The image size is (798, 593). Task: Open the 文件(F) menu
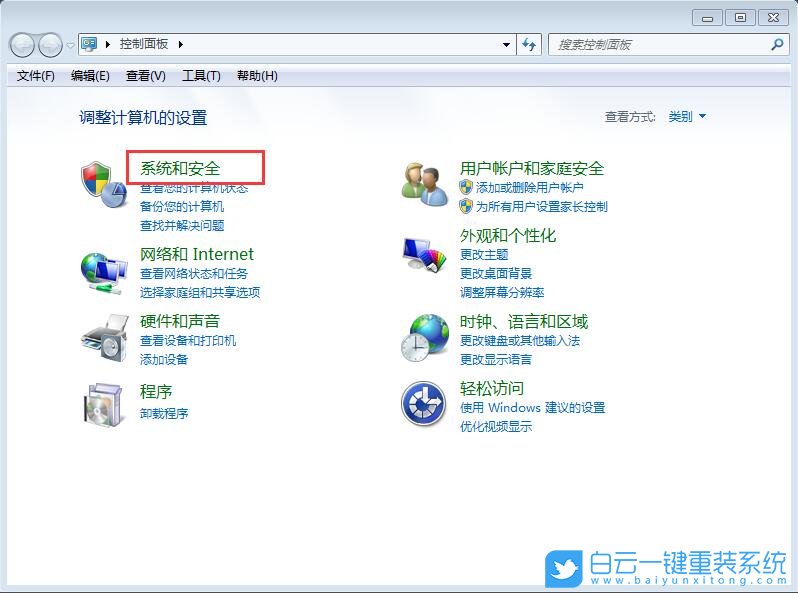36,76
